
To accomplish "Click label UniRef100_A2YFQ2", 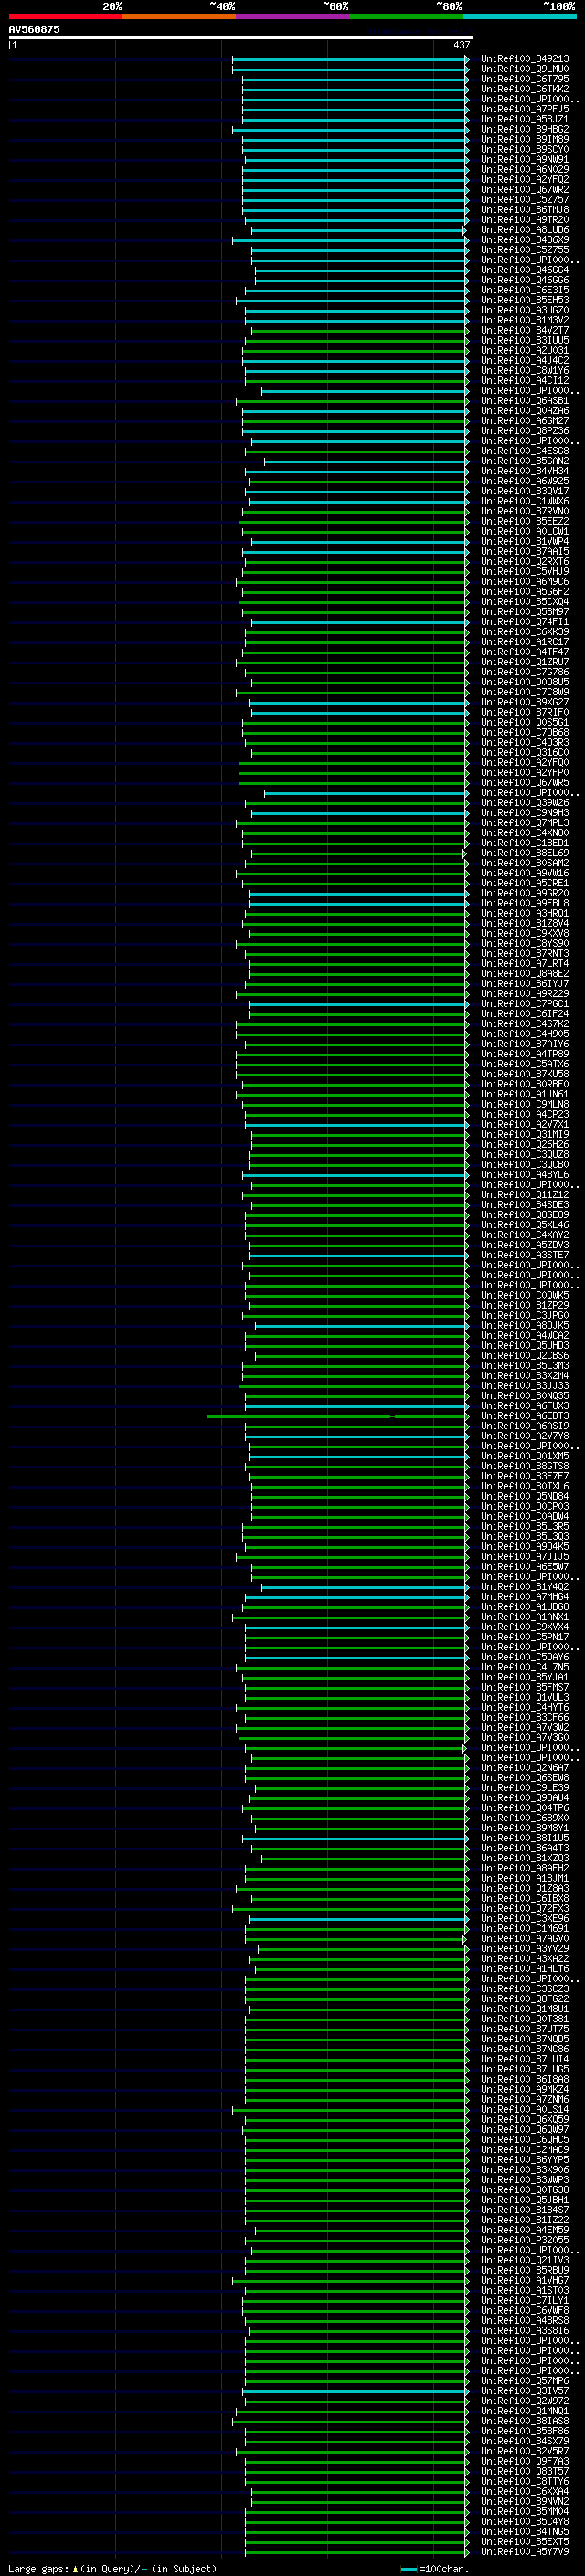I will [525, 179].
